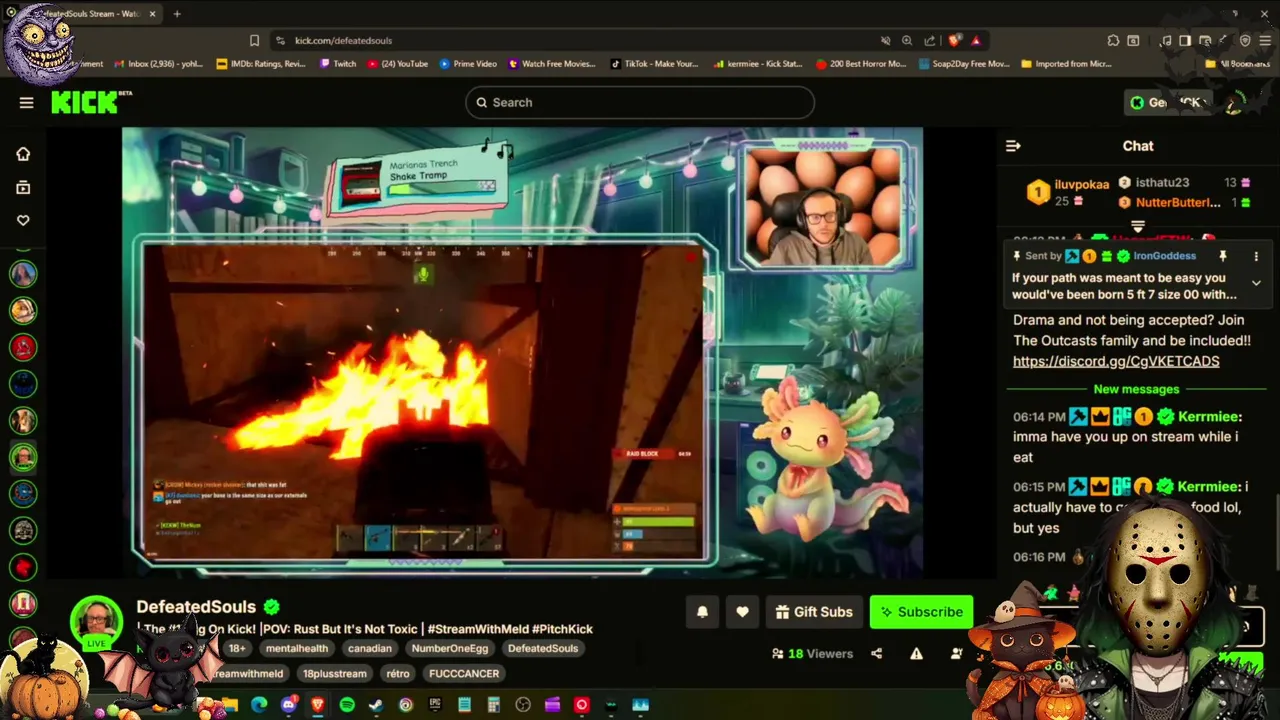Viewport: 1280px width, 720px height.
Task: Click the Gift Subs button
Action: point(813,612)
